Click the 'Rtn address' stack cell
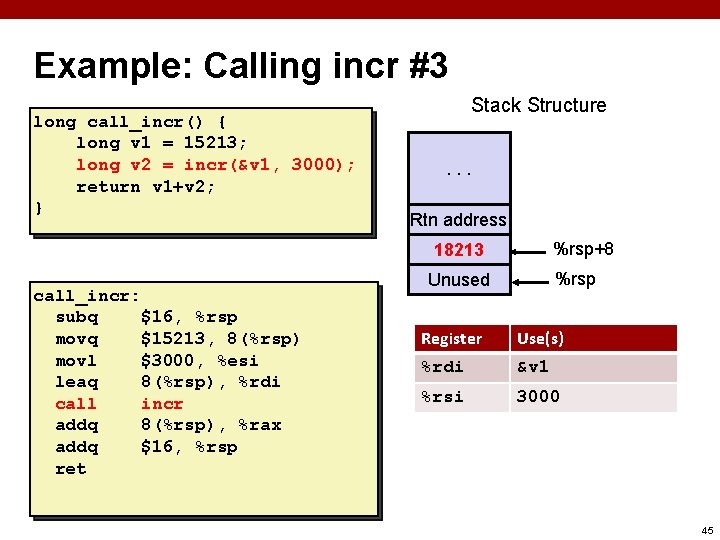The height and width of the screenshot is (540, 720). pyautogui.click(x=459, y=220)
